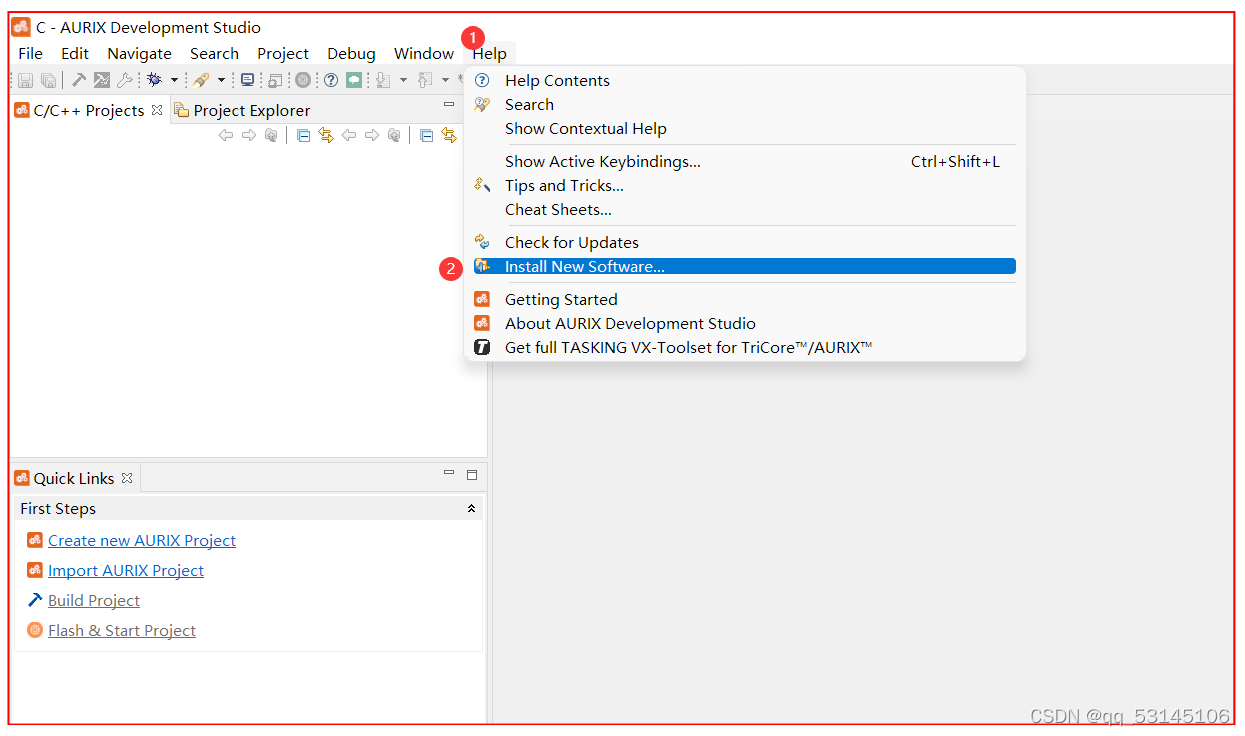This screenshot has width=1245, height=736.
Task: Click the icon beside Create new AURIX Project
Action: coord(35,540)
